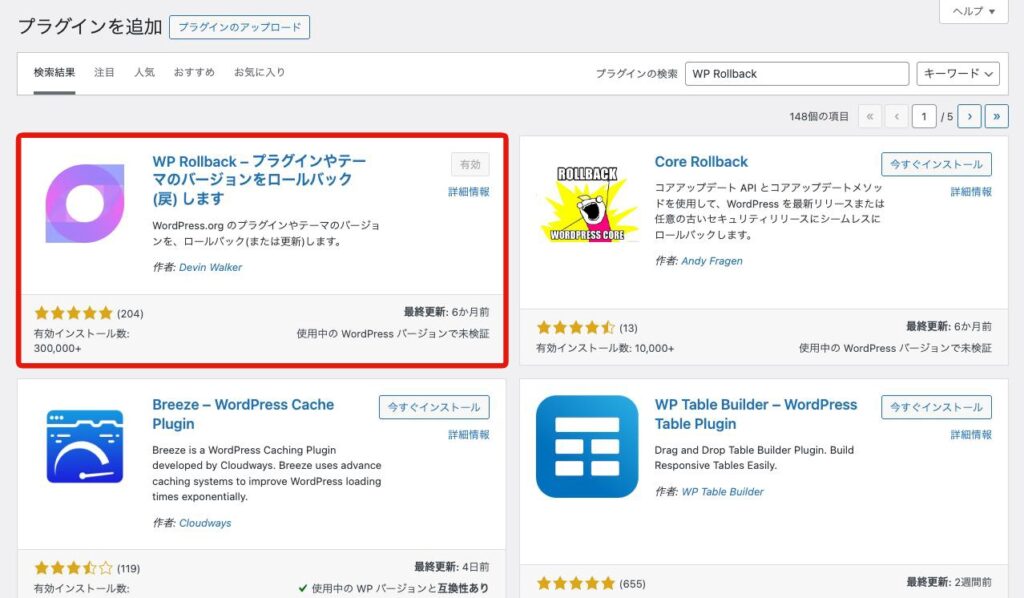The width and height of the screenshot is (1024, 598).
Task: Click 有効インストール数: 10,000+ text
Action: [605, 349]
